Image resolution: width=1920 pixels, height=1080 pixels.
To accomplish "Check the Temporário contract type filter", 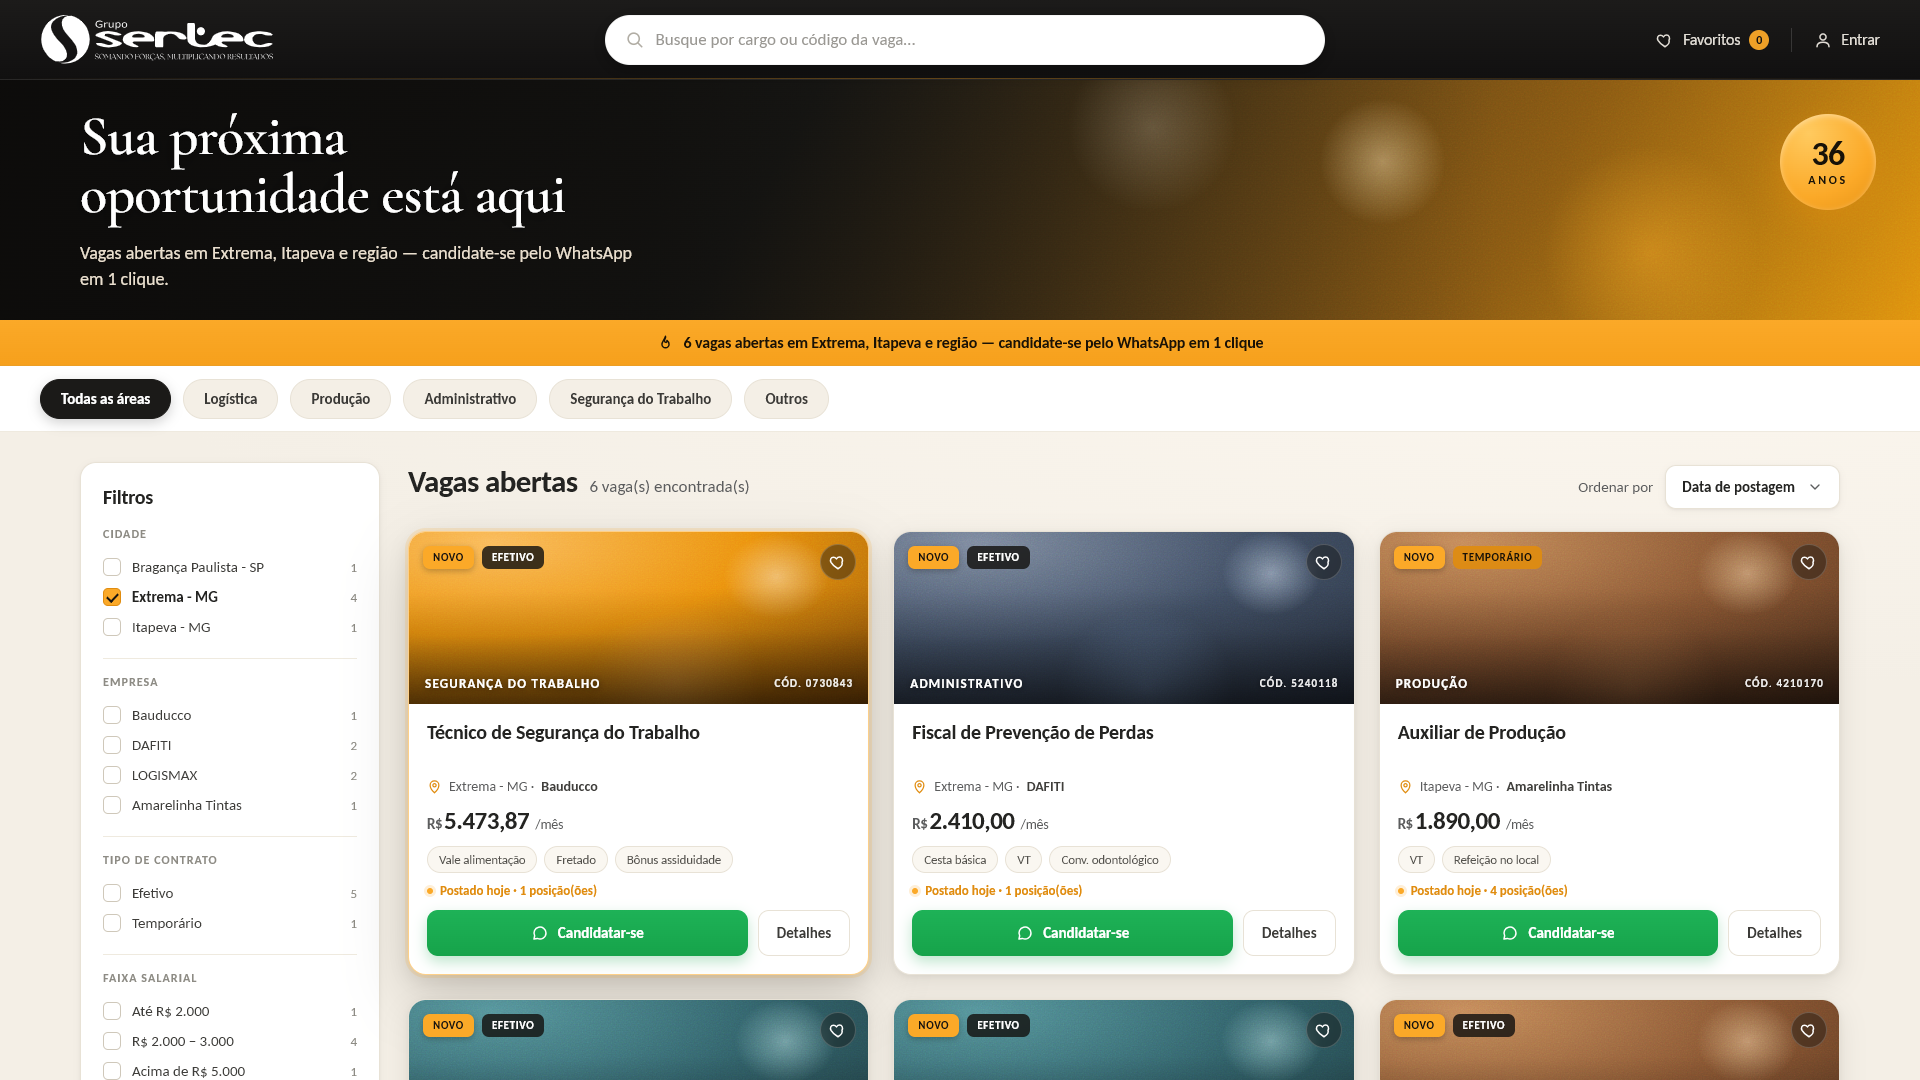I will (112, 923).
